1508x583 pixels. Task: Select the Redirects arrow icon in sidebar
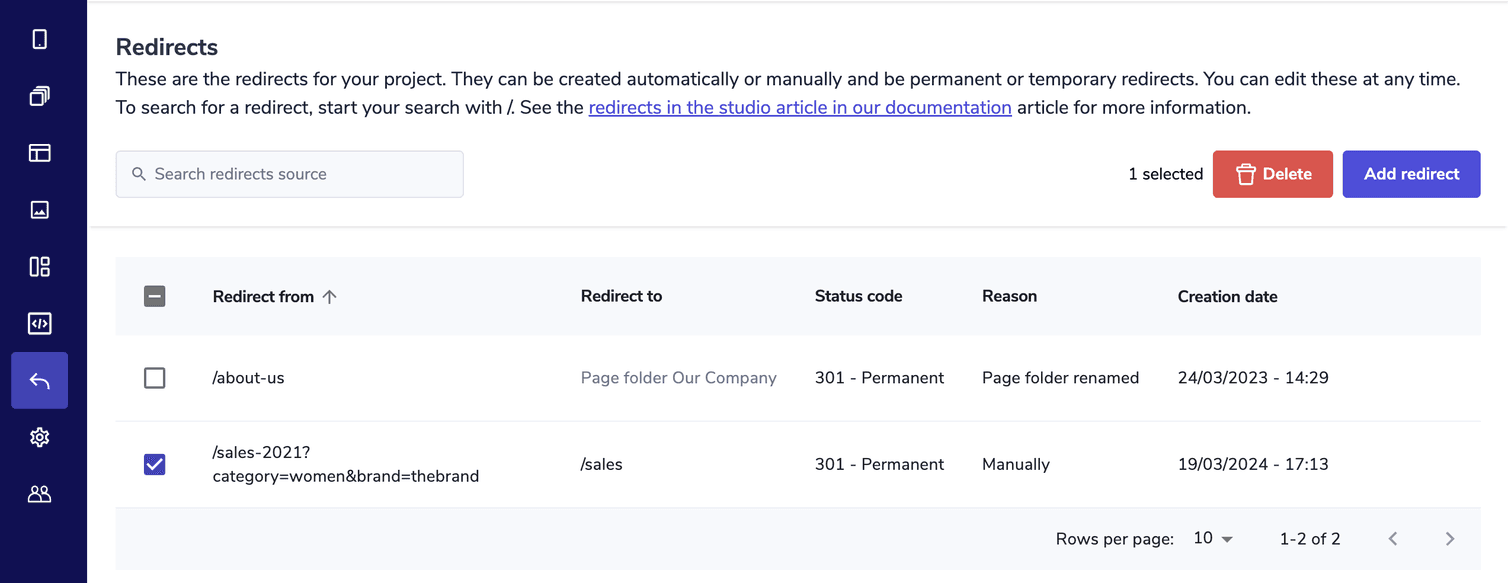(39, 380)
